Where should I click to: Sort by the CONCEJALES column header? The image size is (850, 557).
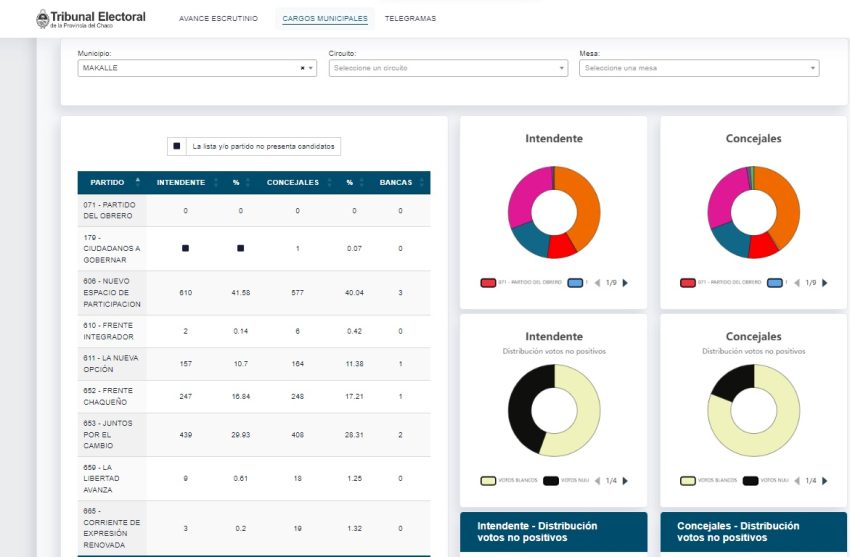(293, 183)
